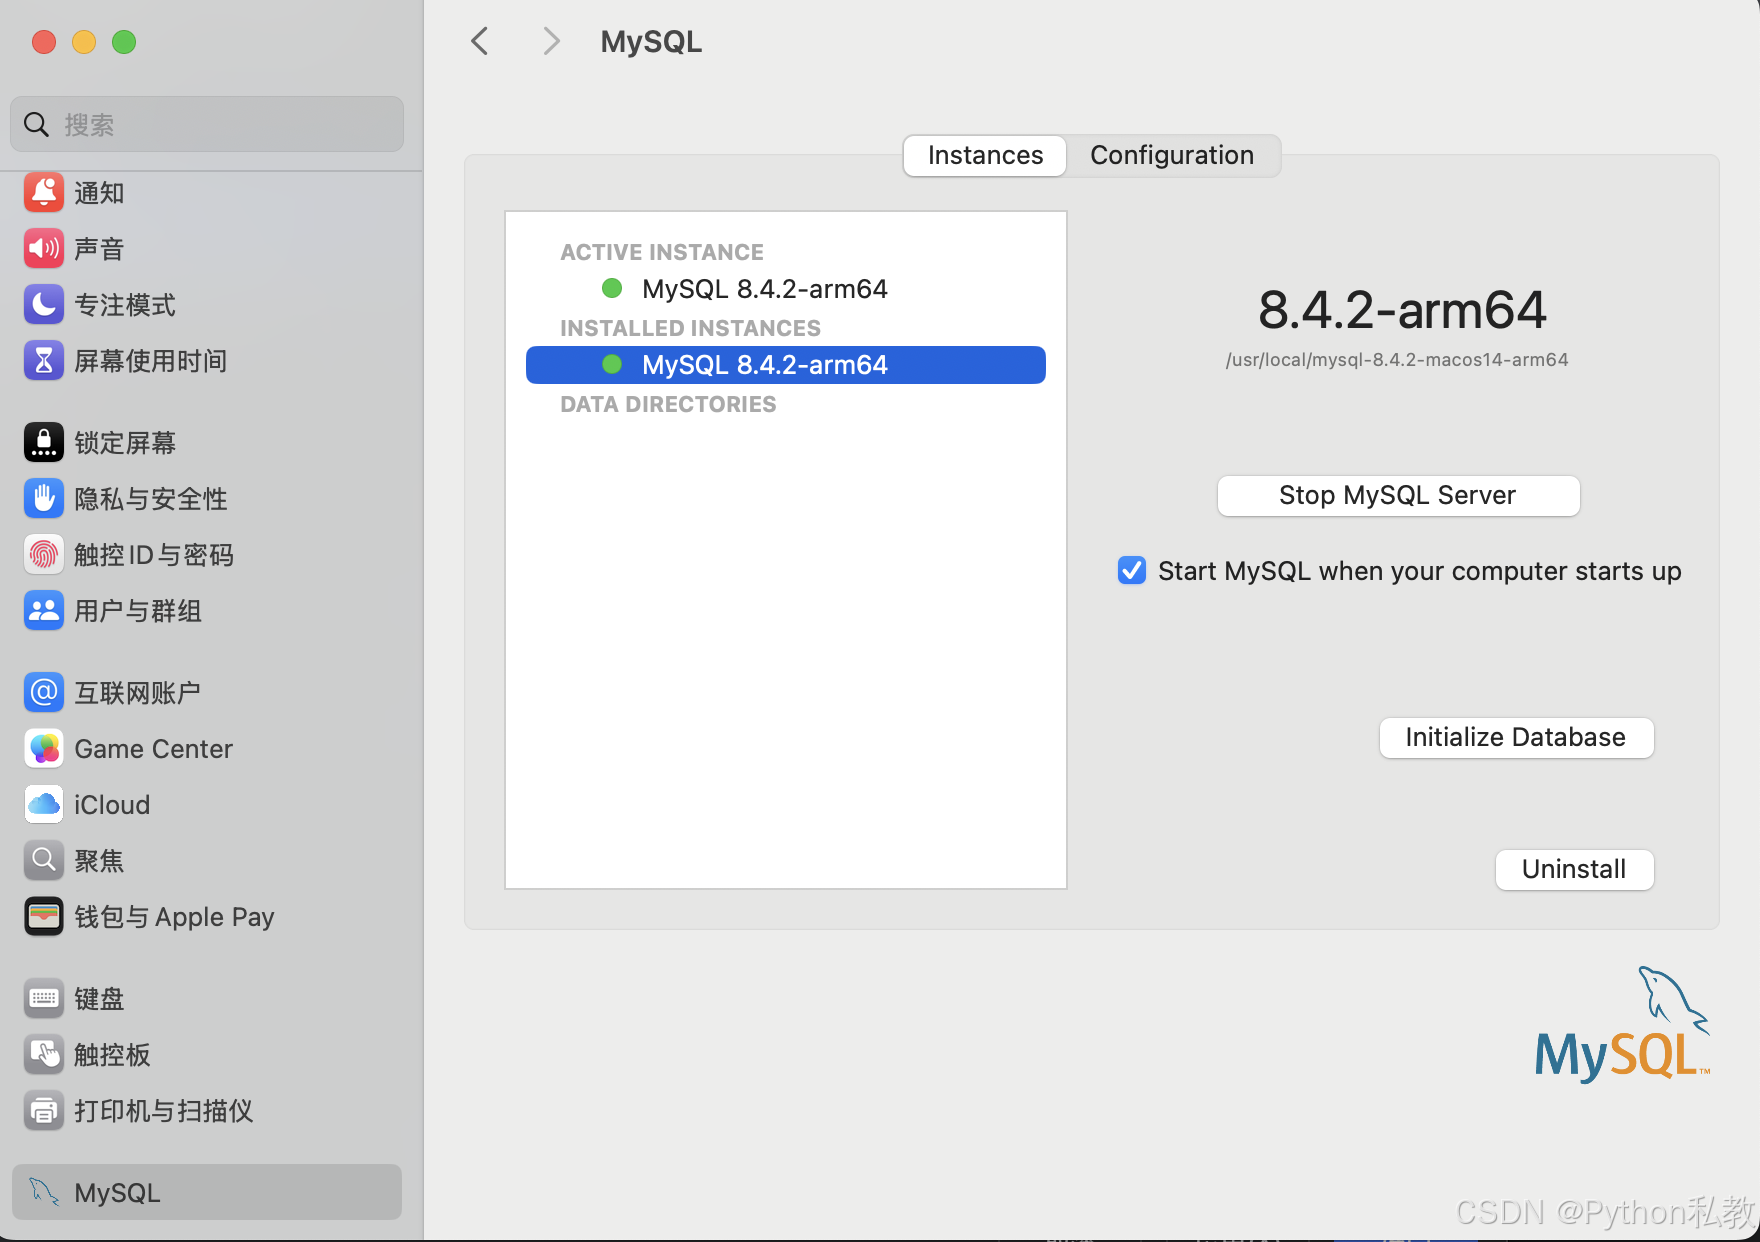1760x1242 pixels.
Task: Switch to the Instances tab
Action: pos(985,156)
